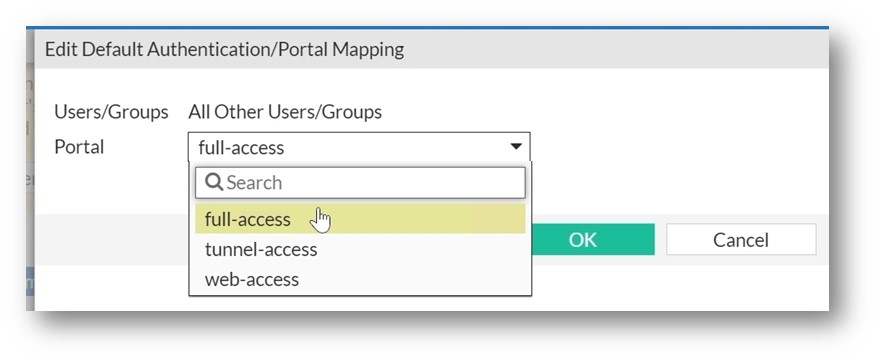
Task: Click the white dialog body right of Portal box
Action: click(x=674, y=147)
